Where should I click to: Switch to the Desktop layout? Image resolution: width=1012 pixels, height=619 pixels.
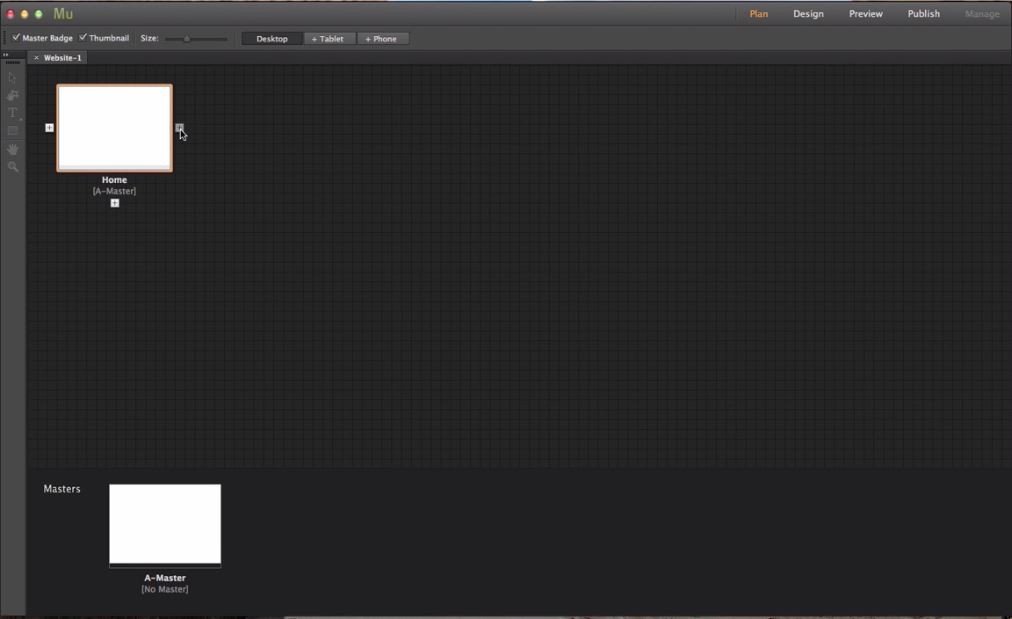coord(272,39)
